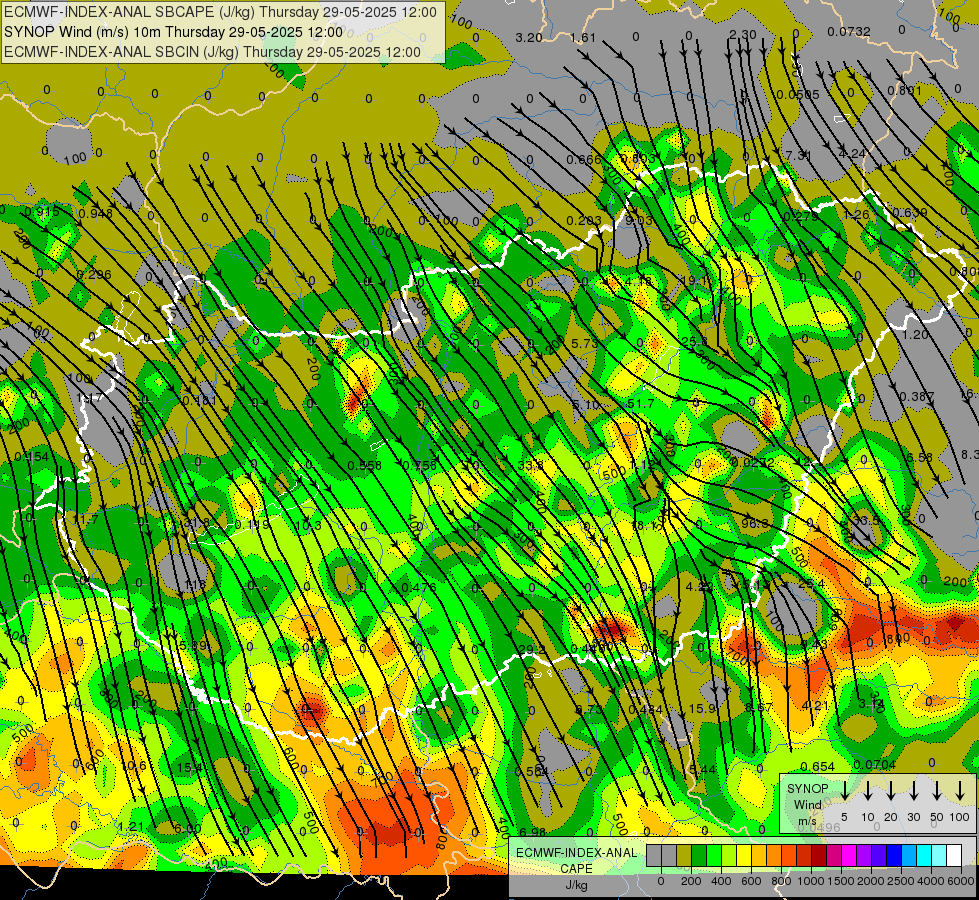The image size is (979, 900).
Task: Click the 6.58 value at right
Action: pyautogui.click(x=920, y=457)
